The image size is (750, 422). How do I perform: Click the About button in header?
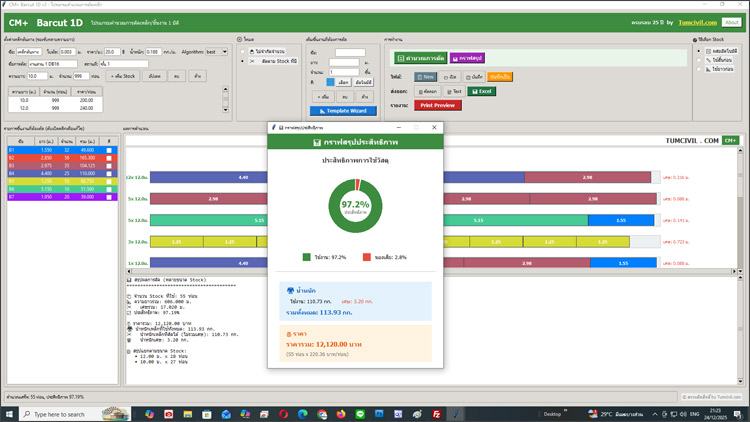point(731,21)
